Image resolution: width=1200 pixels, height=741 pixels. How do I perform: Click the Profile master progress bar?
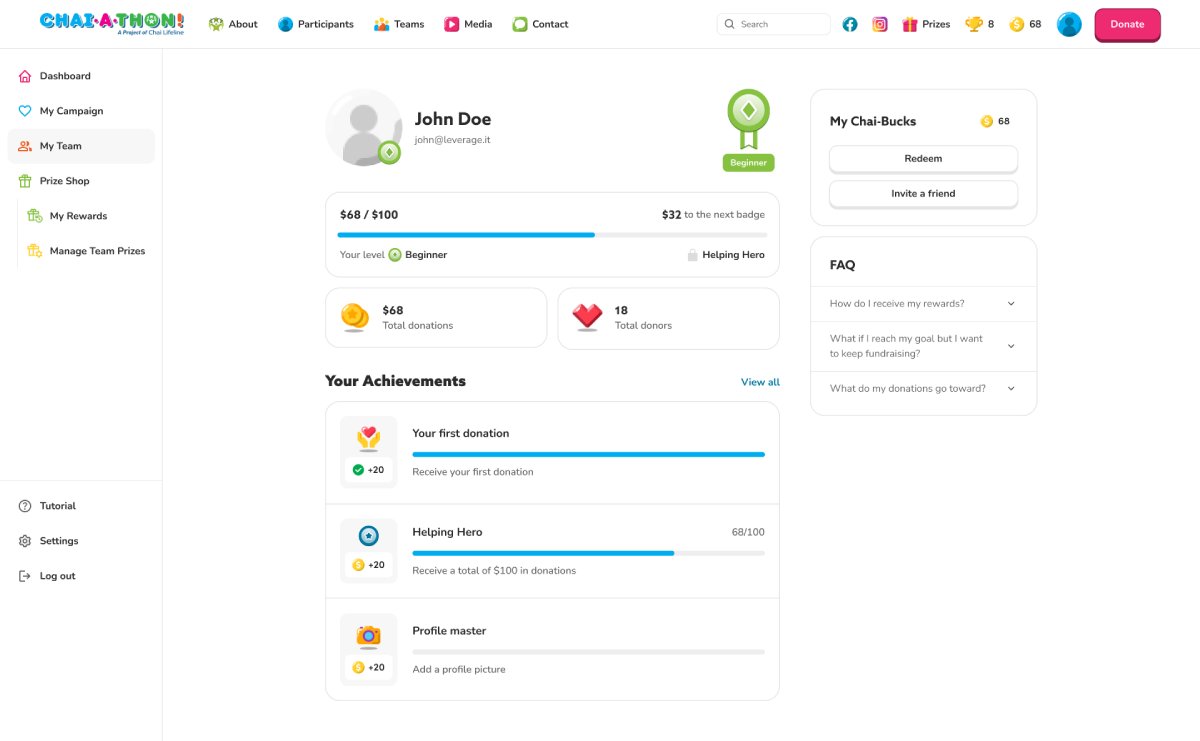(x=588, y=652)
